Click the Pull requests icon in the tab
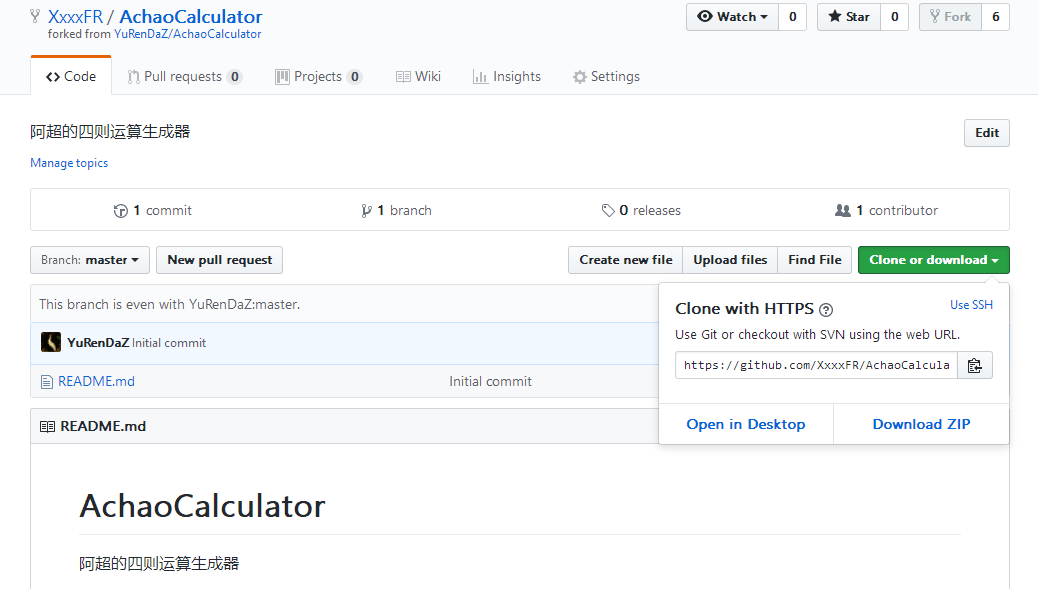 (133, 77)
